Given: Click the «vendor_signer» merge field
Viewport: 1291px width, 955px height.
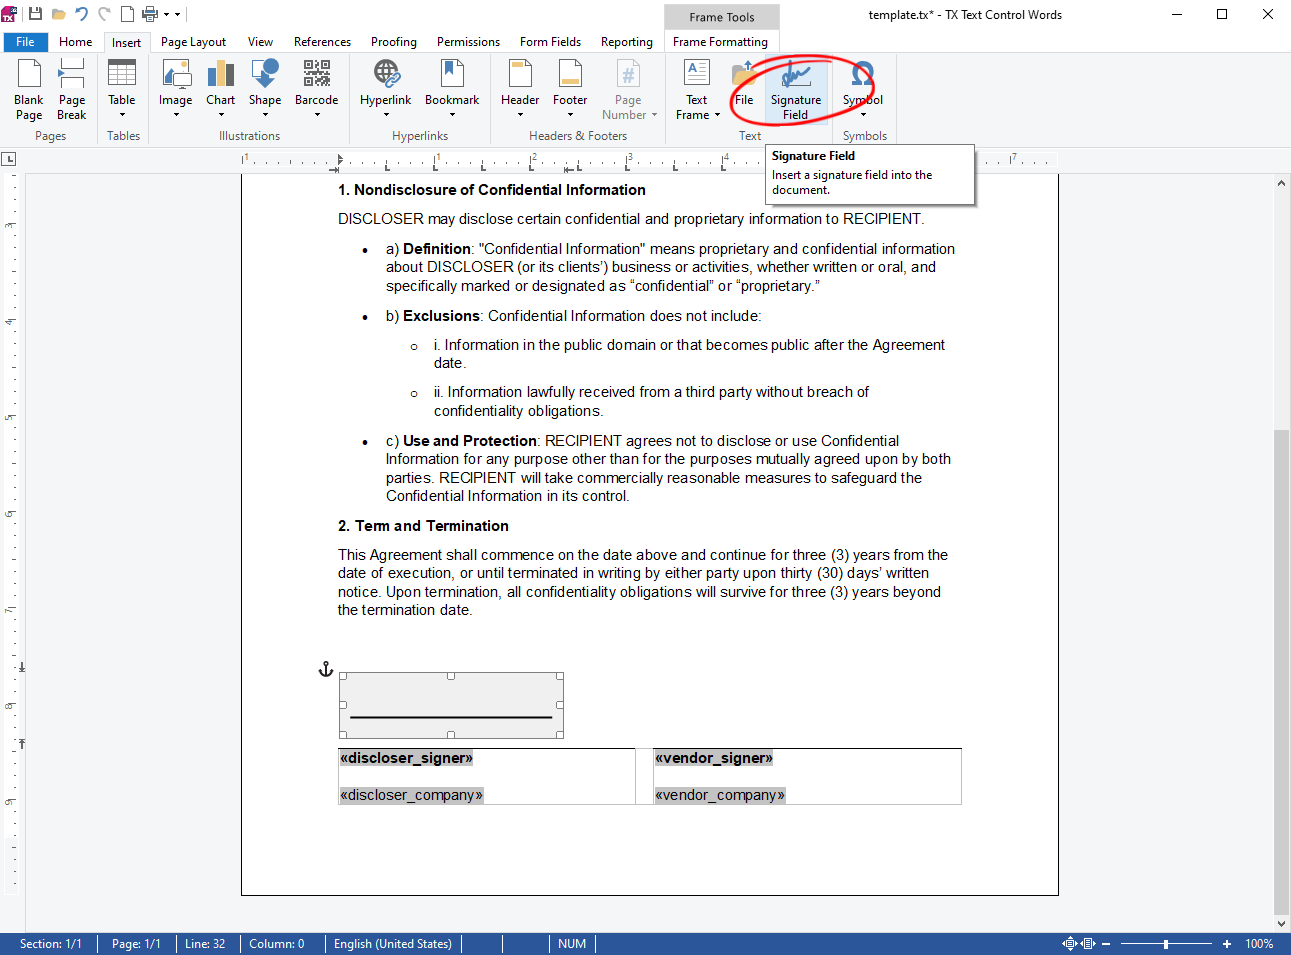Looking at the screenshot, I should [714, 758].
